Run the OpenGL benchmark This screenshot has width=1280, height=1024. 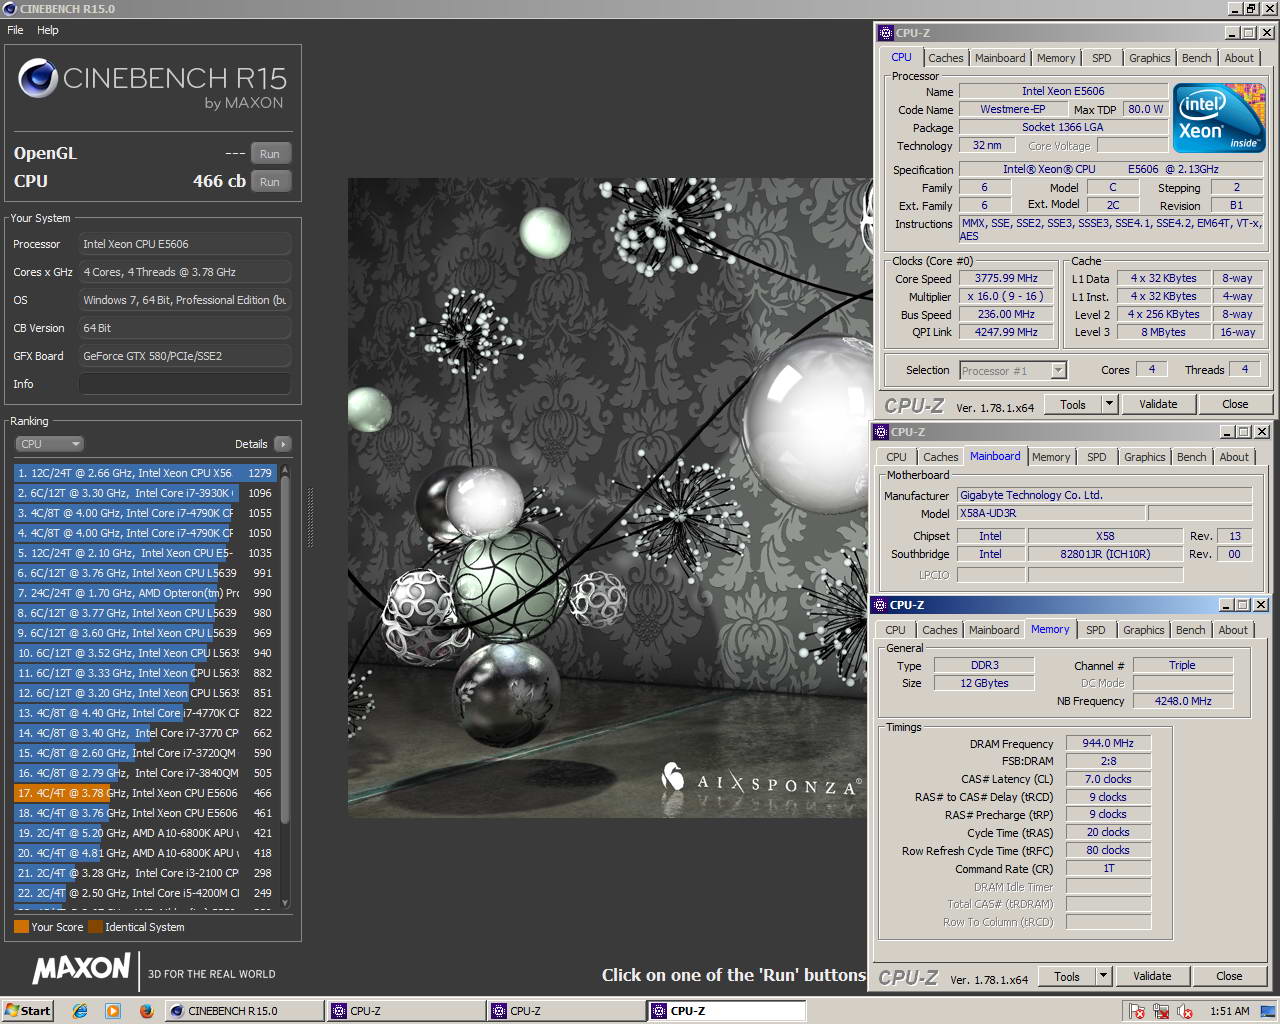pos(270,154)
